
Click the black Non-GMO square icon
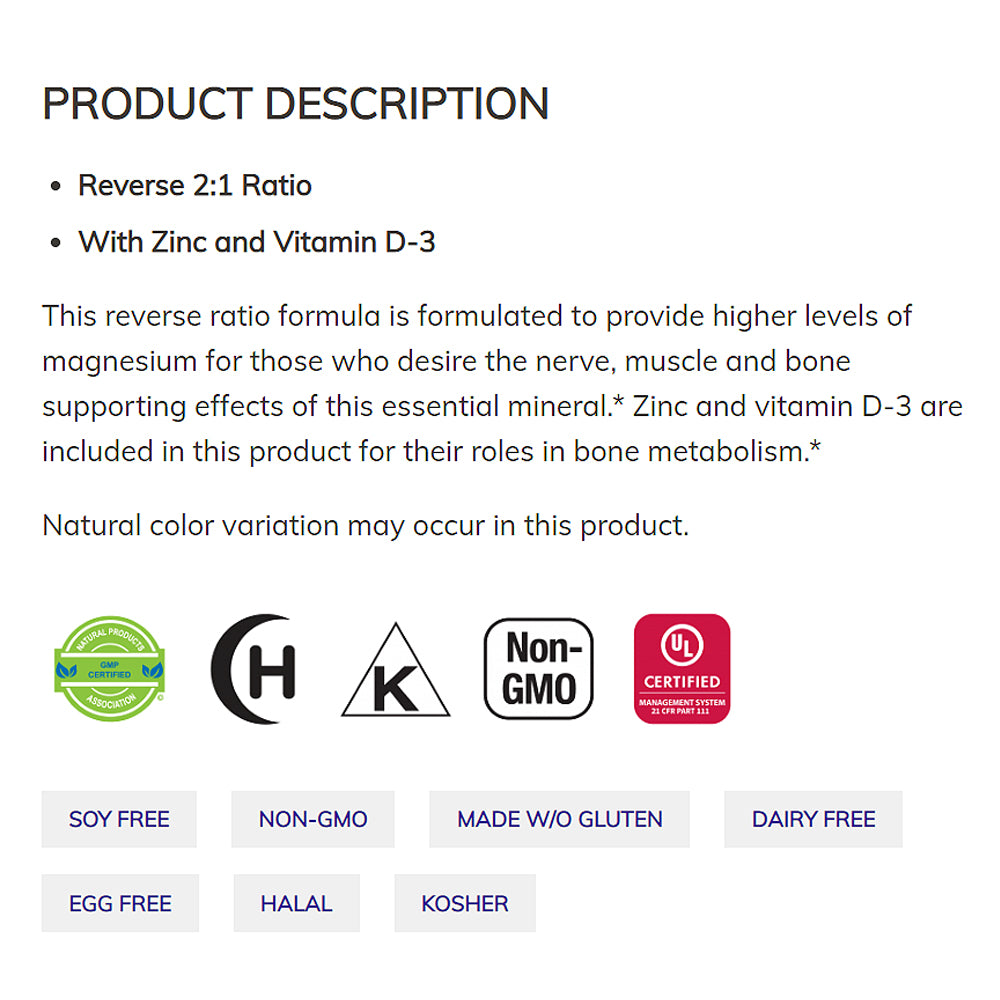click(x=539, y=668)
